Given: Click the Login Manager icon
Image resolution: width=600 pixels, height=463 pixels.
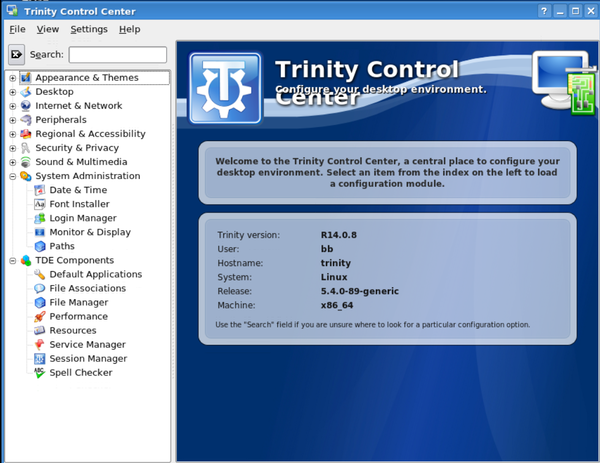Looking at the screenshot, I should pos(40,218).
